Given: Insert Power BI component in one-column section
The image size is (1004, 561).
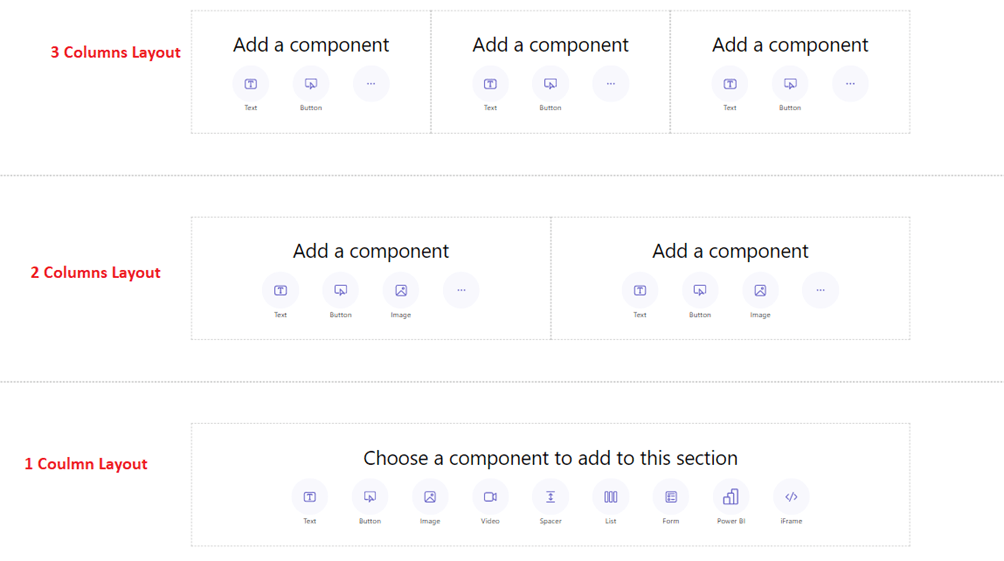Looking at the screenshot, I should coord(731,497).
